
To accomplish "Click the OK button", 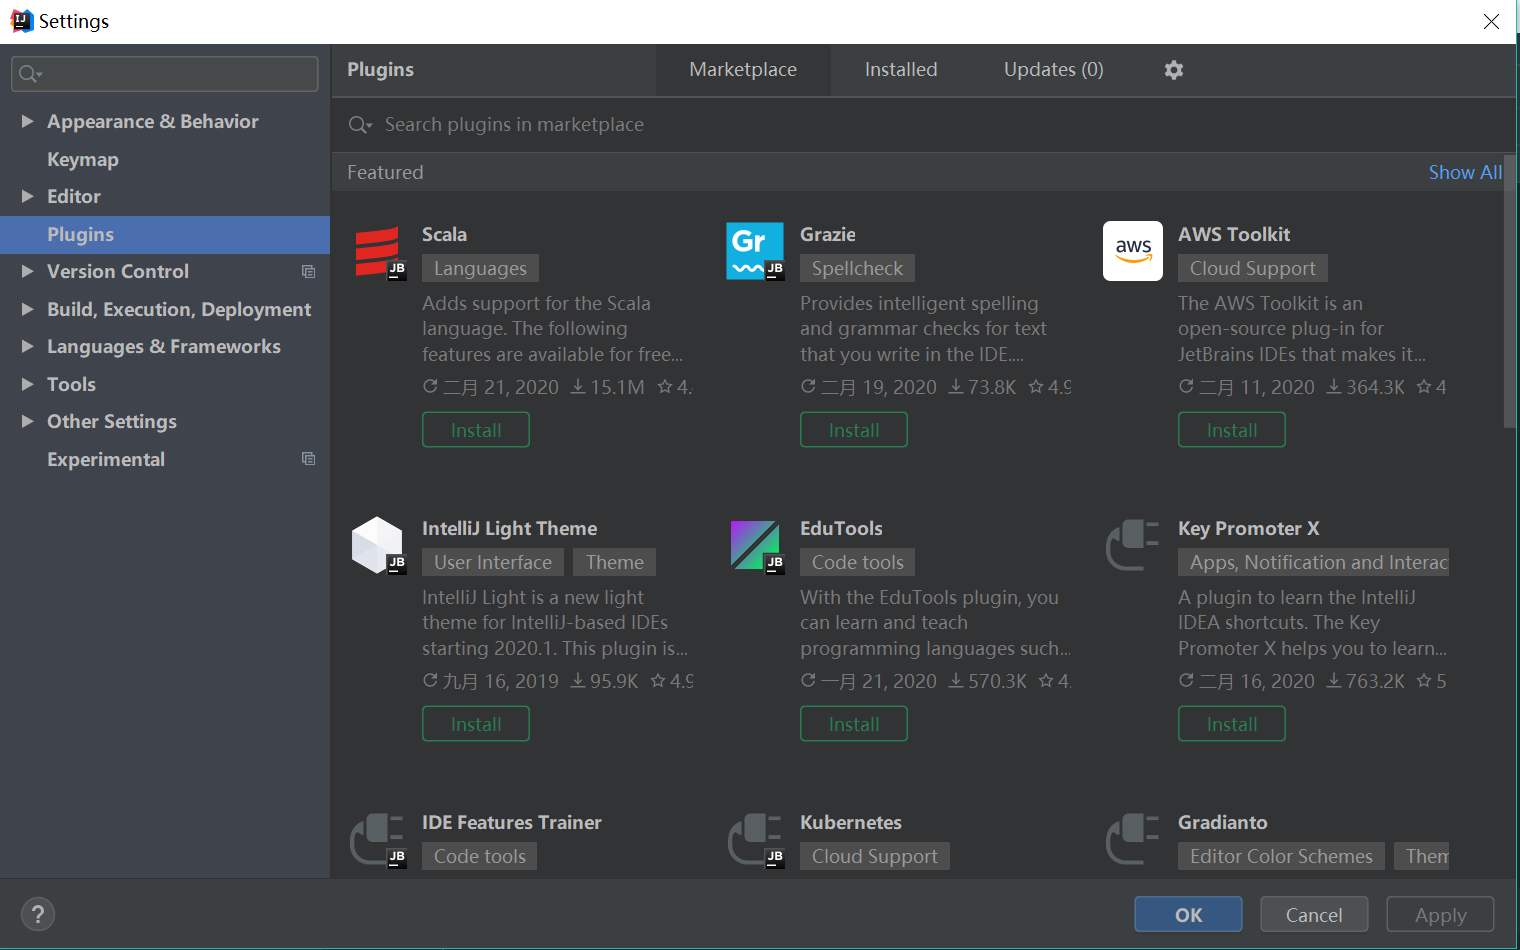I will 1189,914.
